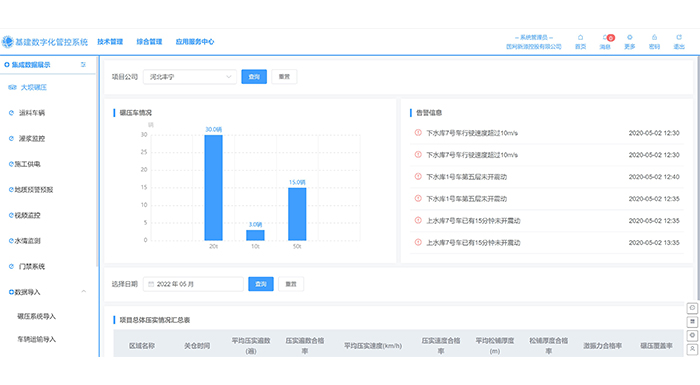Click 重置 button next to date field
This screenshot has width=700, height=385.
click(x=291, y=284)
